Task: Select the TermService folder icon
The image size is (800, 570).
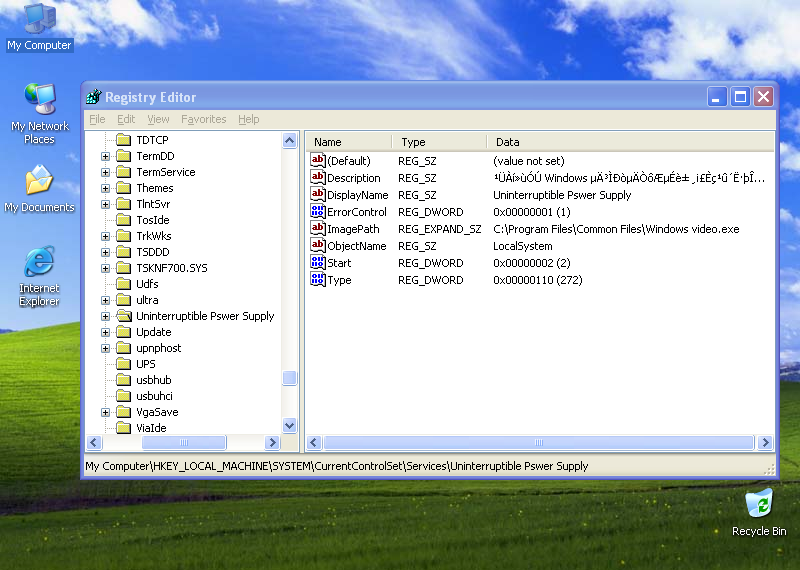Action: 123,172
